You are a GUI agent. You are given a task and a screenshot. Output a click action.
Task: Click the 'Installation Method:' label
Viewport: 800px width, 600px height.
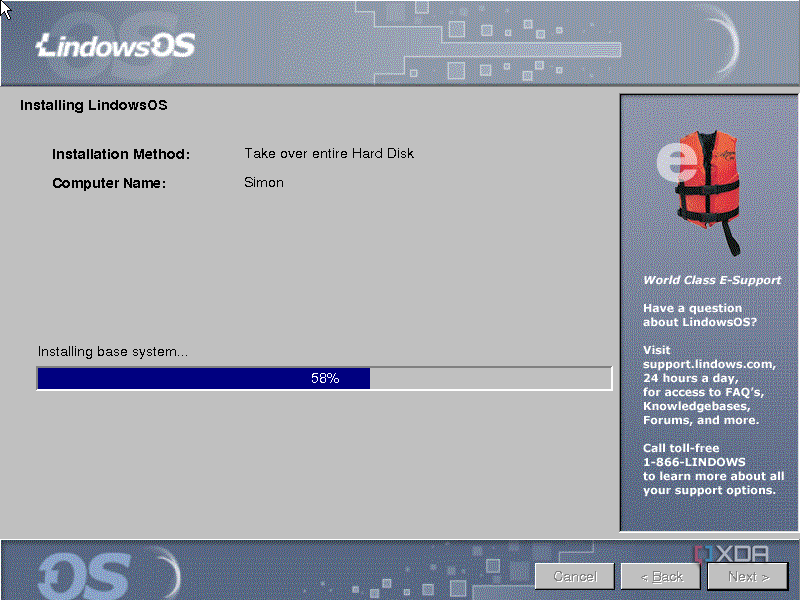point(121,154)
